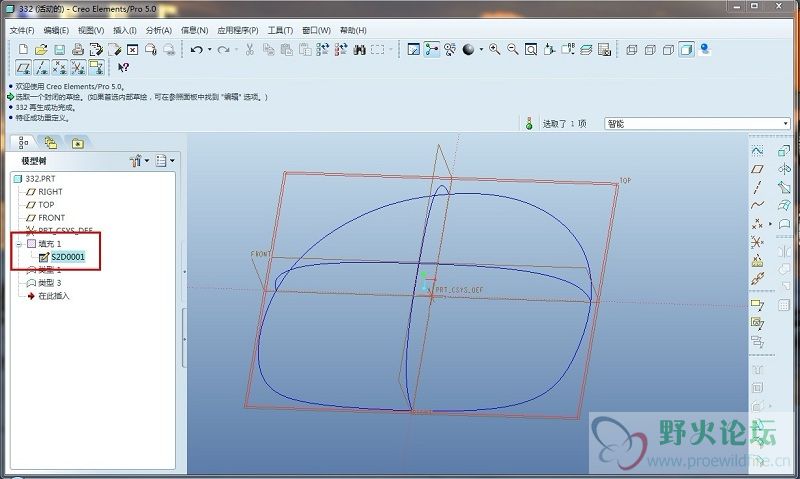Click the datum point tool

[x=757, y=223]
